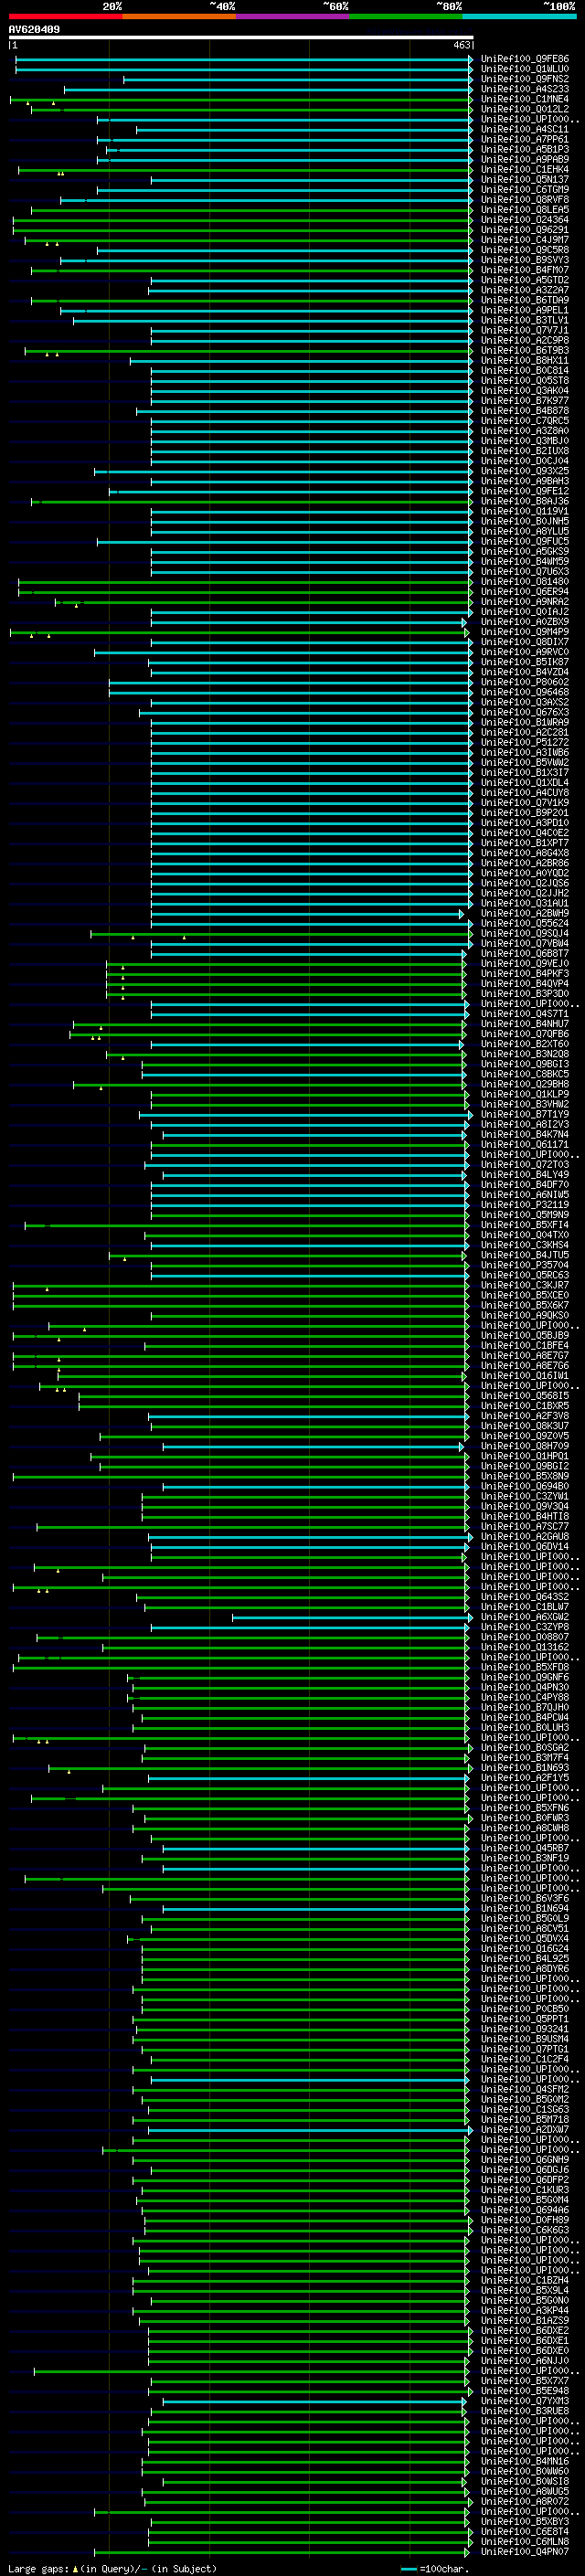
Task: Select label UniRef100_A9PEL1
Action: (524, 310)
